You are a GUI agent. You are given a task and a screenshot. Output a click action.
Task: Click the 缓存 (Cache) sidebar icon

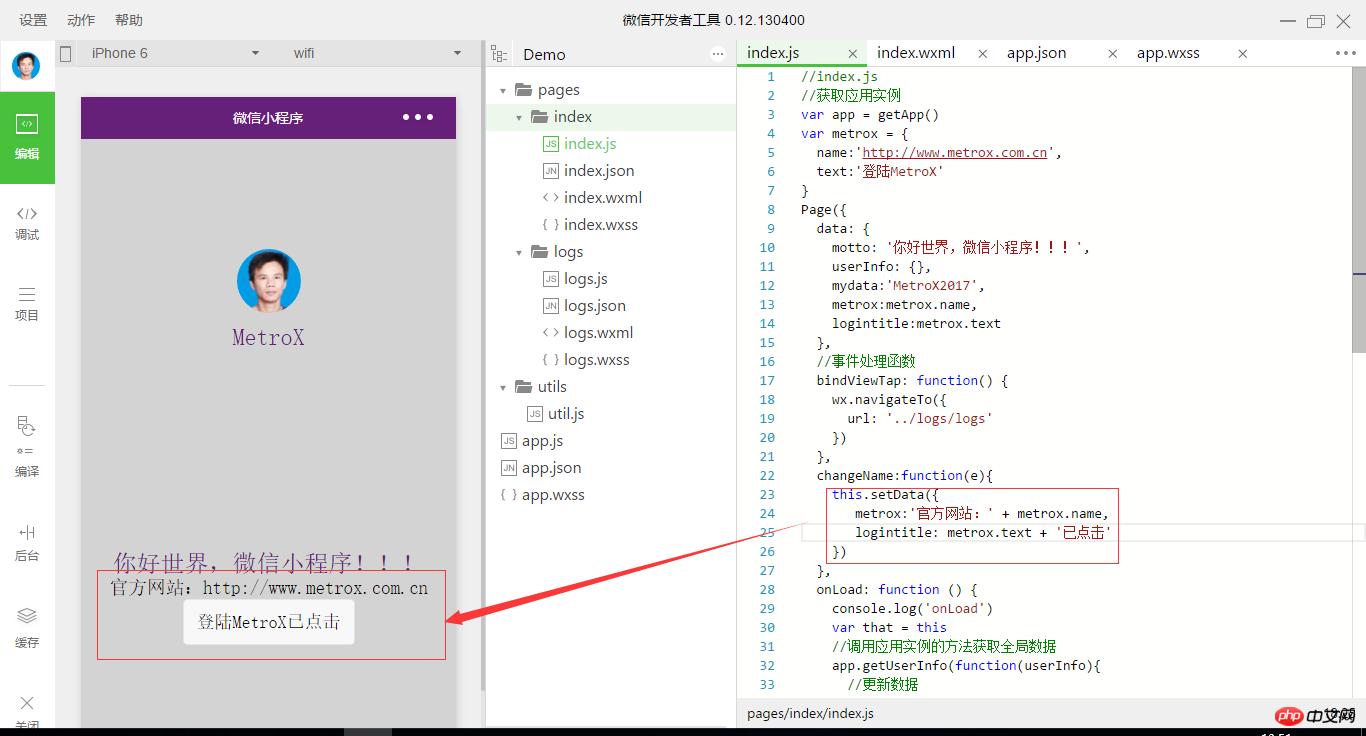point(27,627)
